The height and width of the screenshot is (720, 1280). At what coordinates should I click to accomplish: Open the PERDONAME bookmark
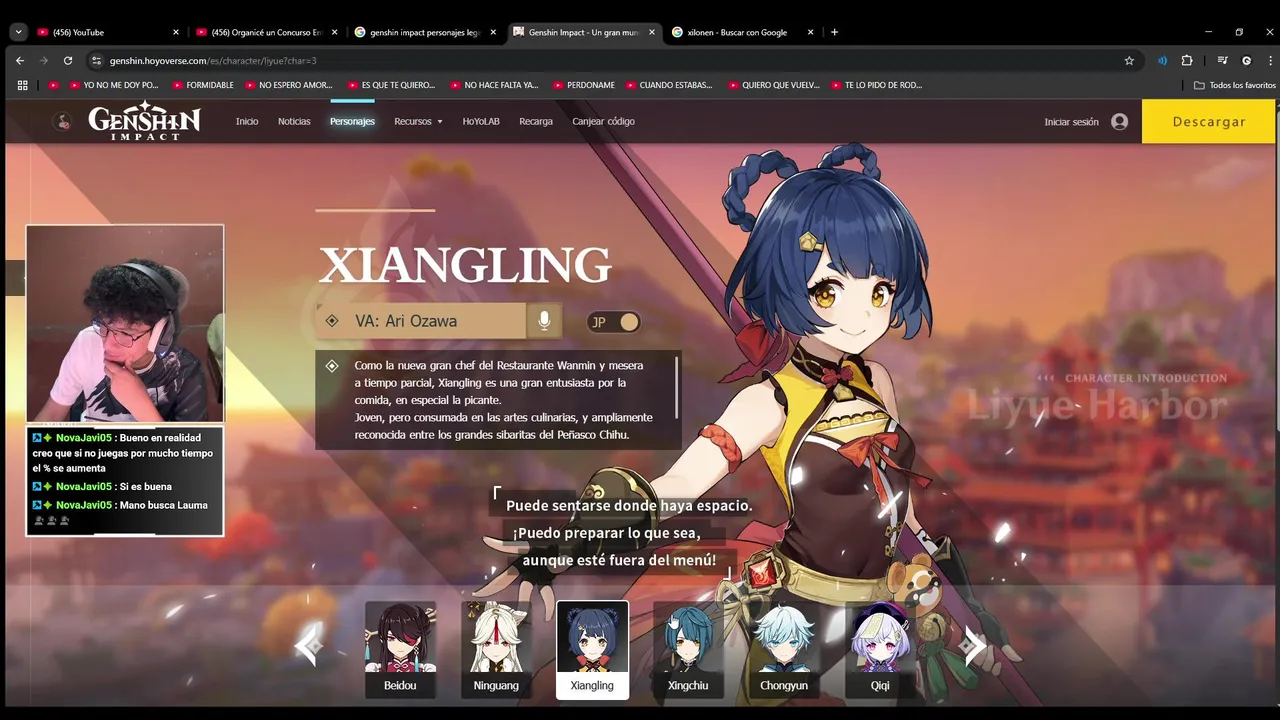click(583, 85)
